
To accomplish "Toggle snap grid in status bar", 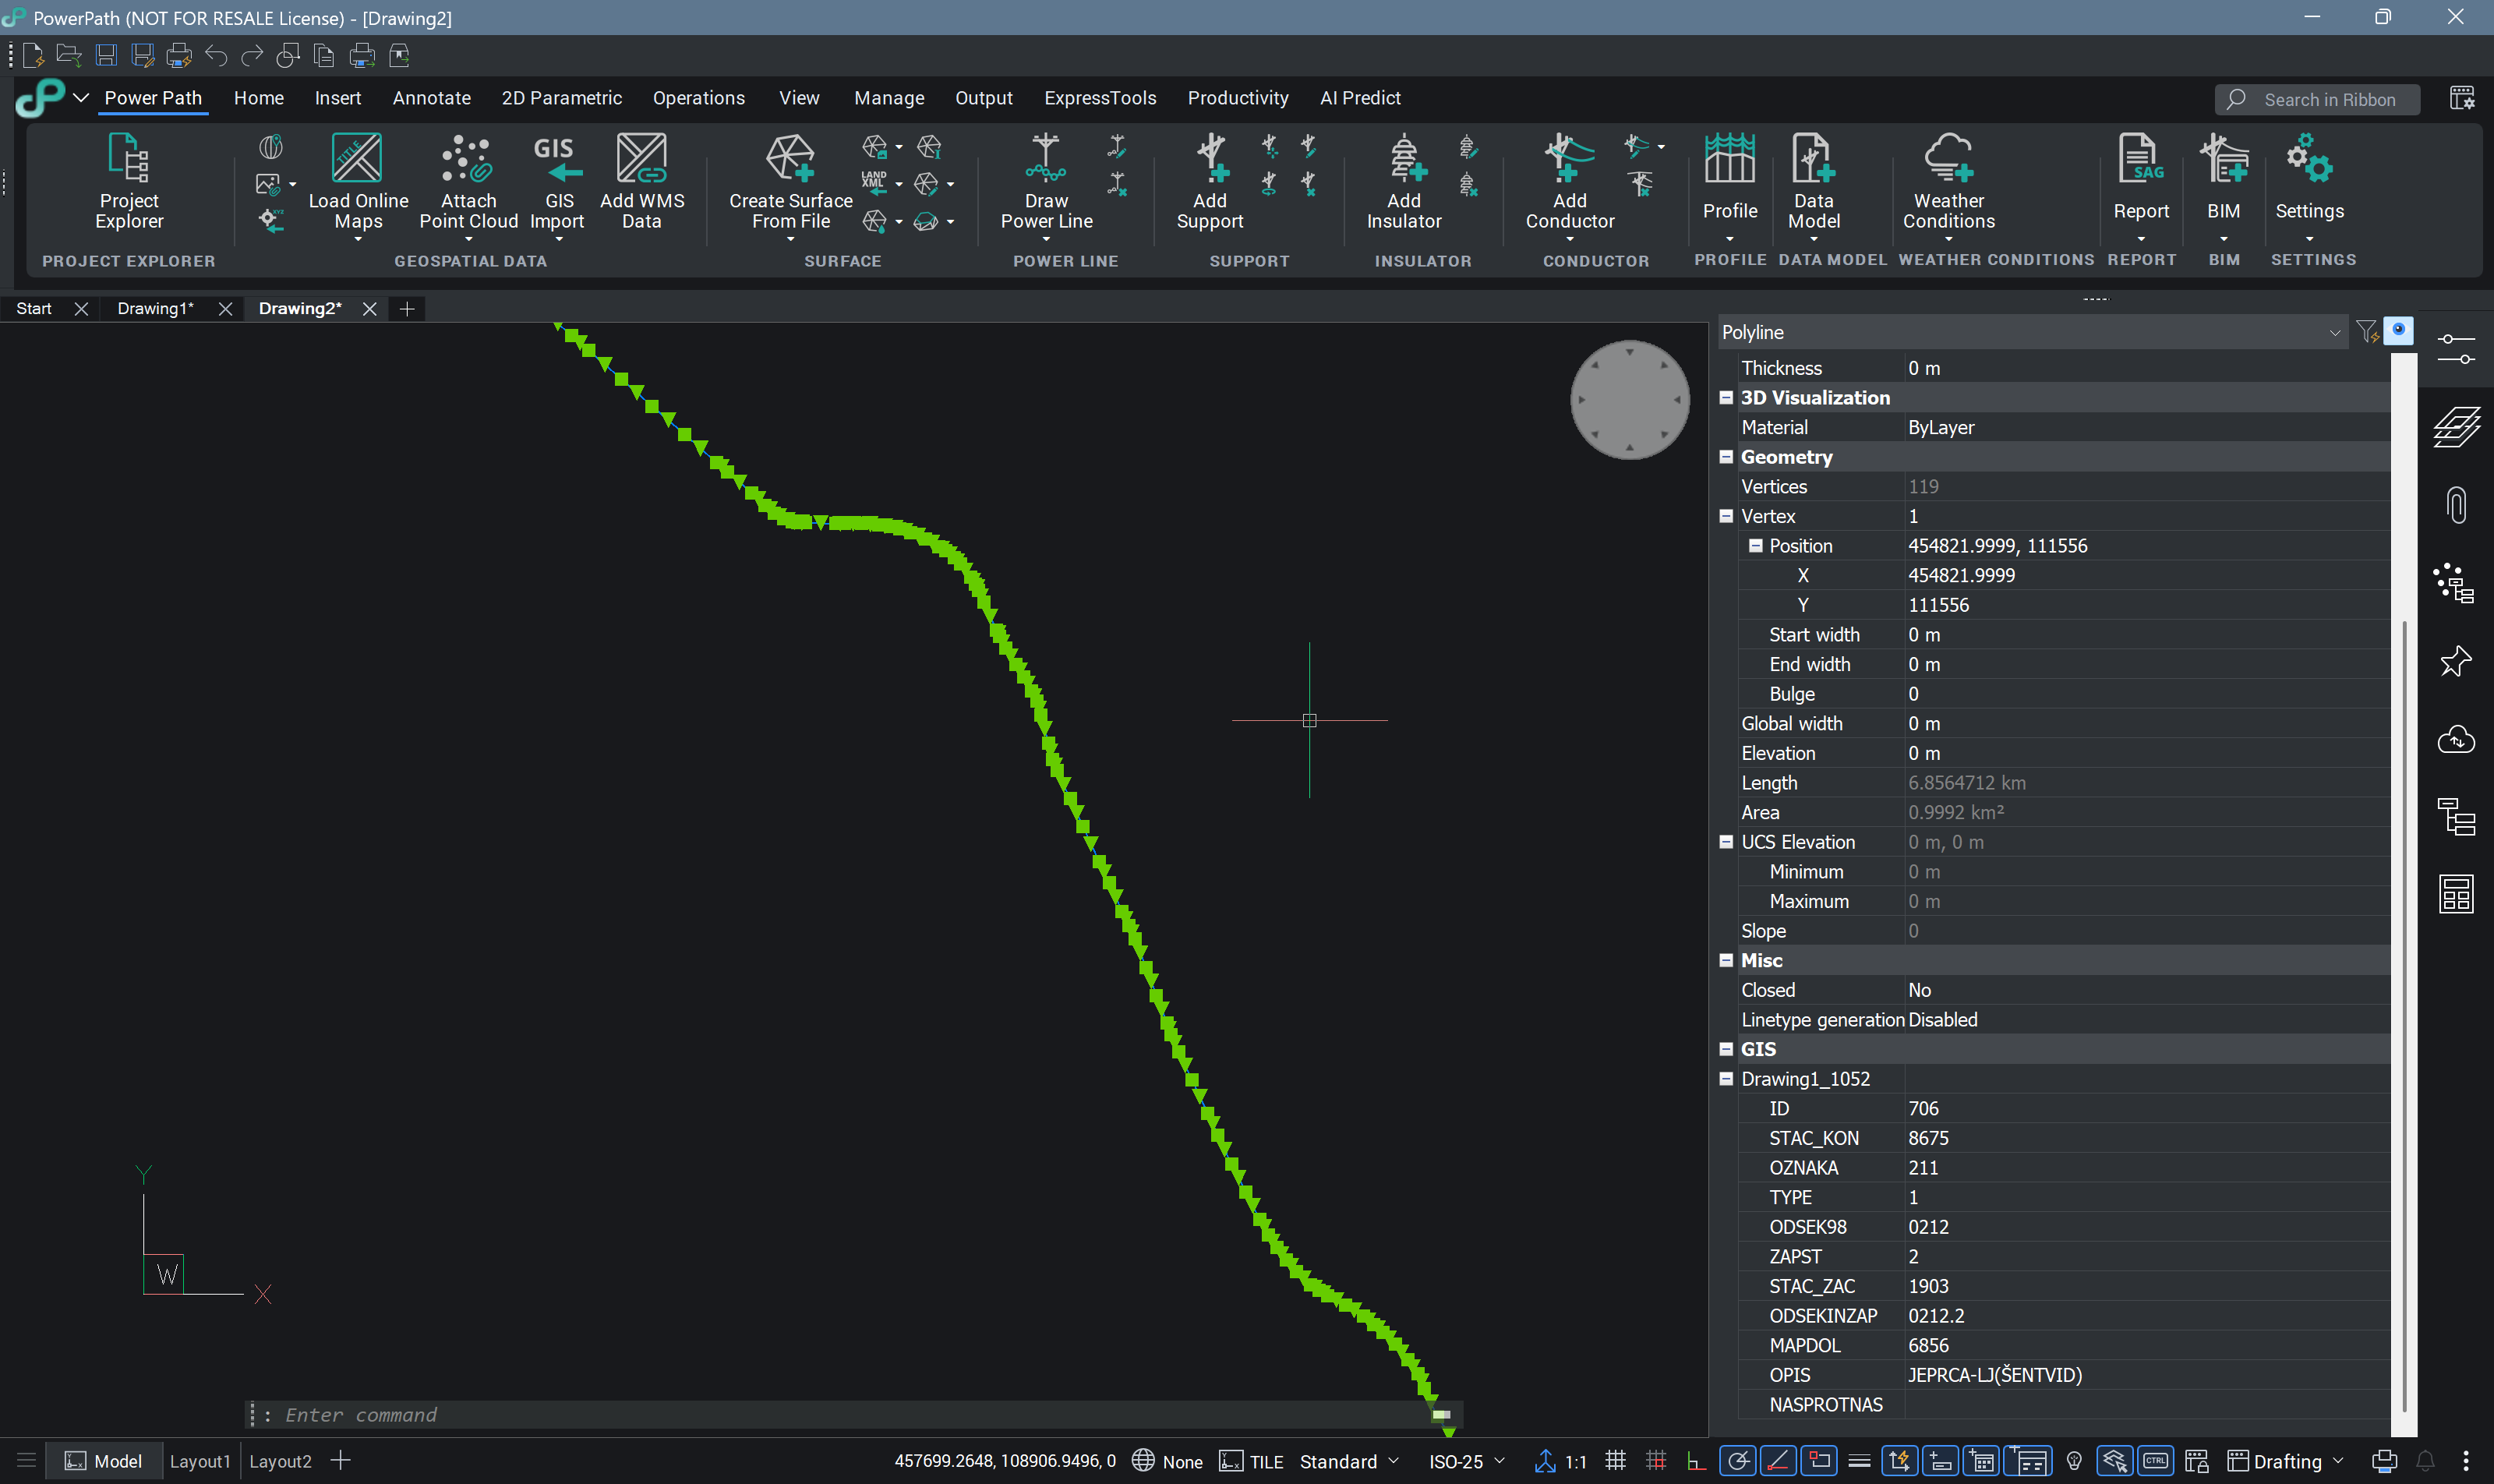I will pyautogui.click(x=1656, y=1461).
